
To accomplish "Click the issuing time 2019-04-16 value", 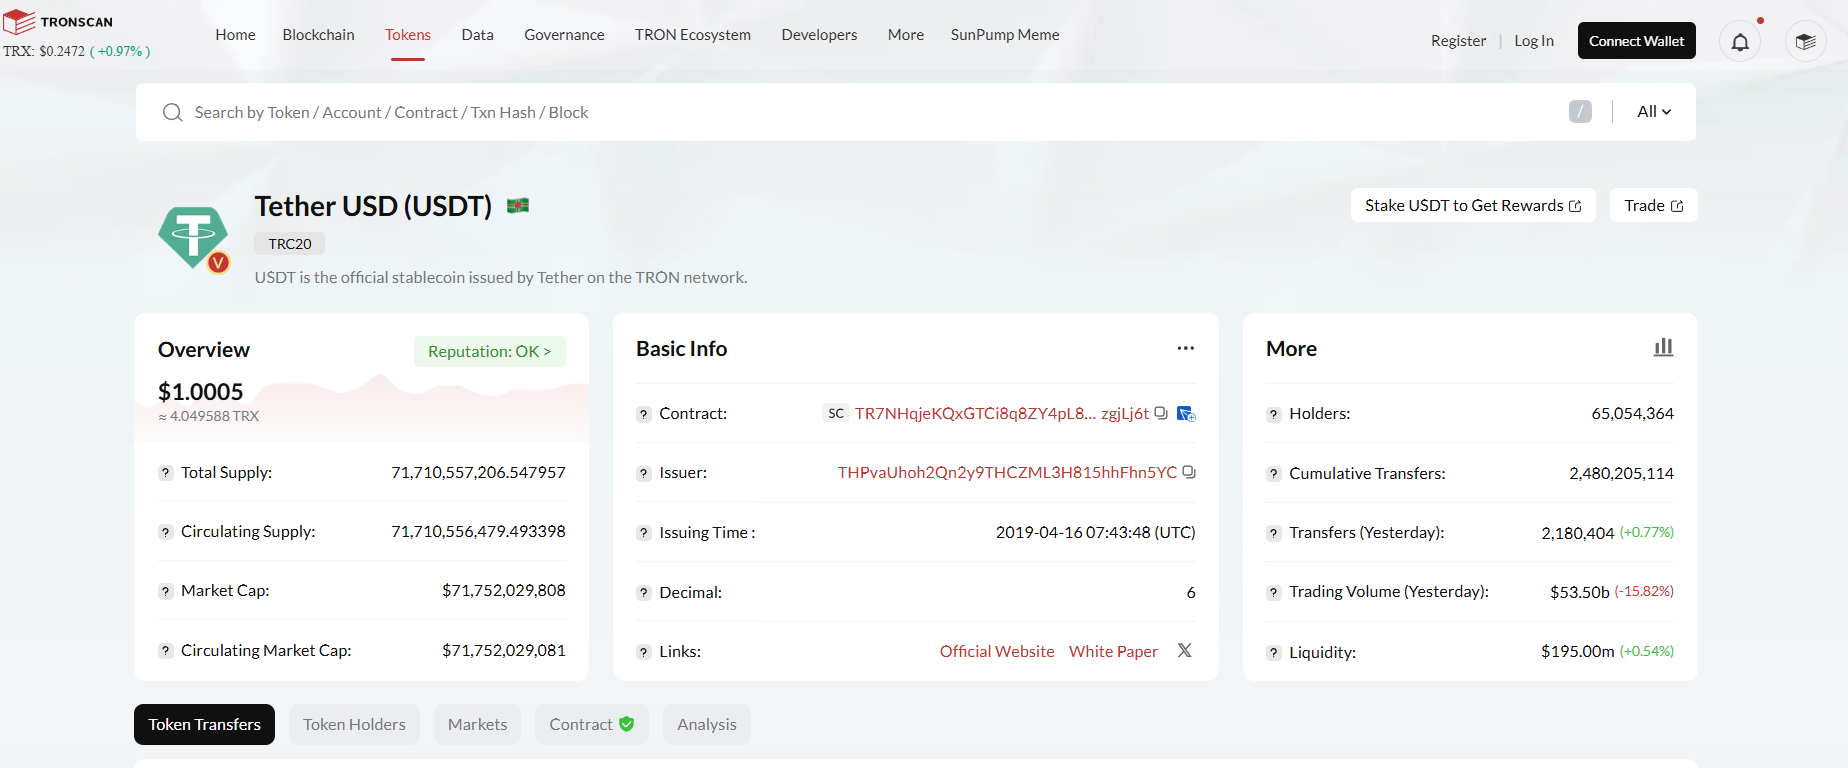I will (1095, 533).
